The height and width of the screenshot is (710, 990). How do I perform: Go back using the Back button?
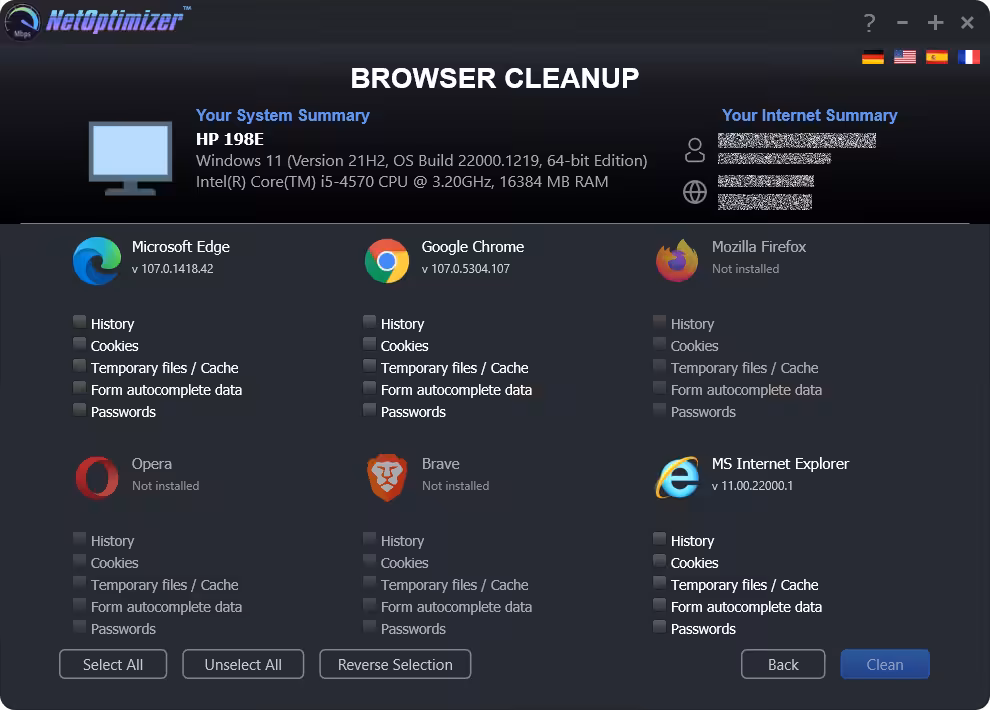tap(783, 665)
